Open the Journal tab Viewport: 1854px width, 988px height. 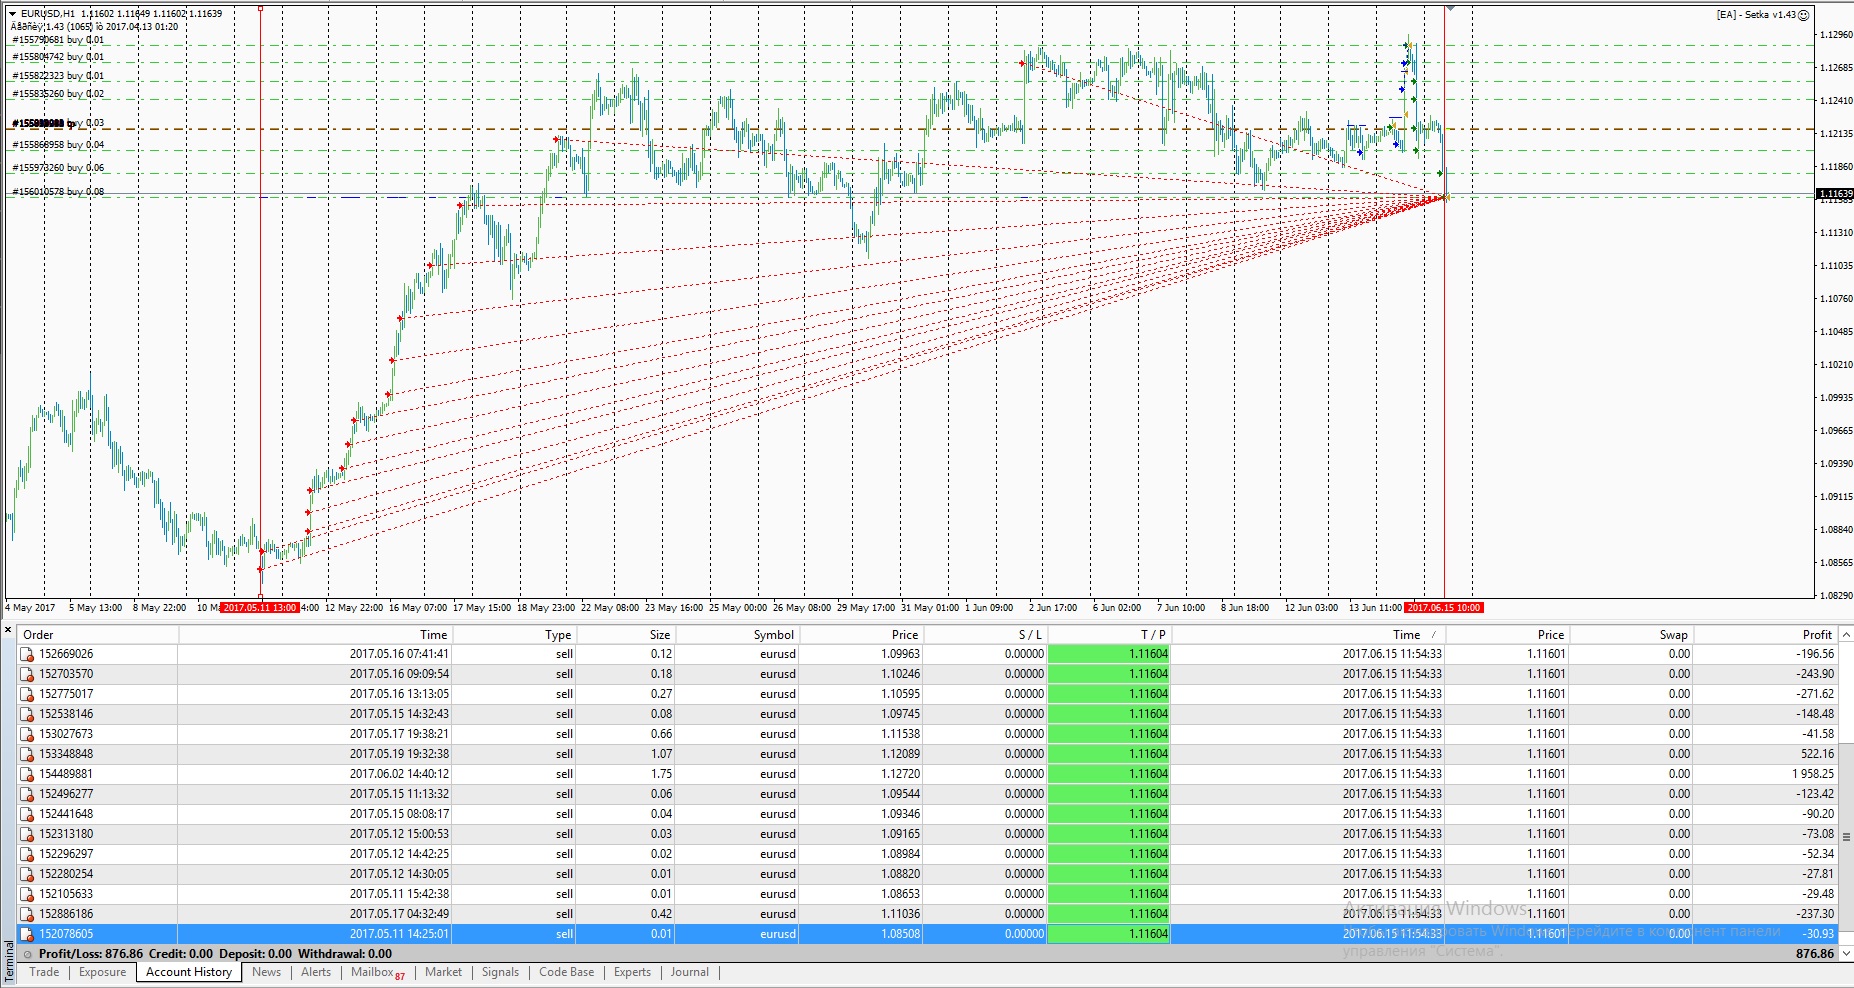(x=689, y=972)
